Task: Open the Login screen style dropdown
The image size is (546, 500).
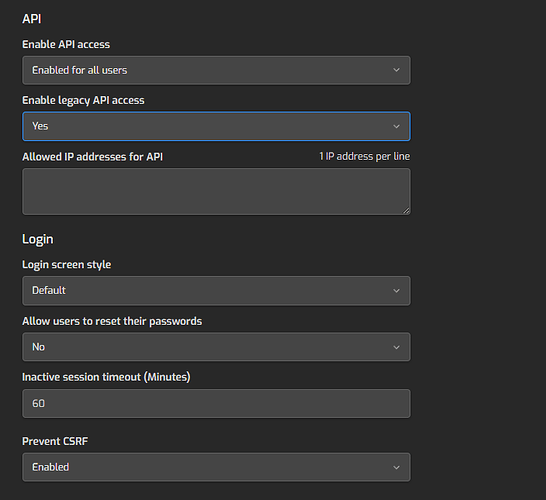Action: [216, 291]
